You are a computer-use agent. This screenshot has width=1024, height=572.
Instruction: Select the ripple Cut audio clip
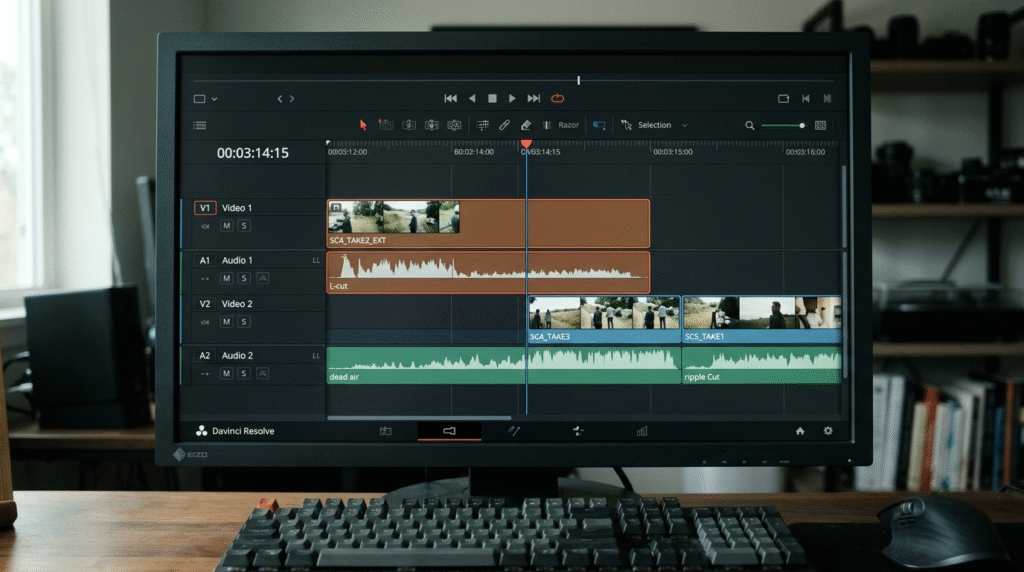click(x=761, y=365)
